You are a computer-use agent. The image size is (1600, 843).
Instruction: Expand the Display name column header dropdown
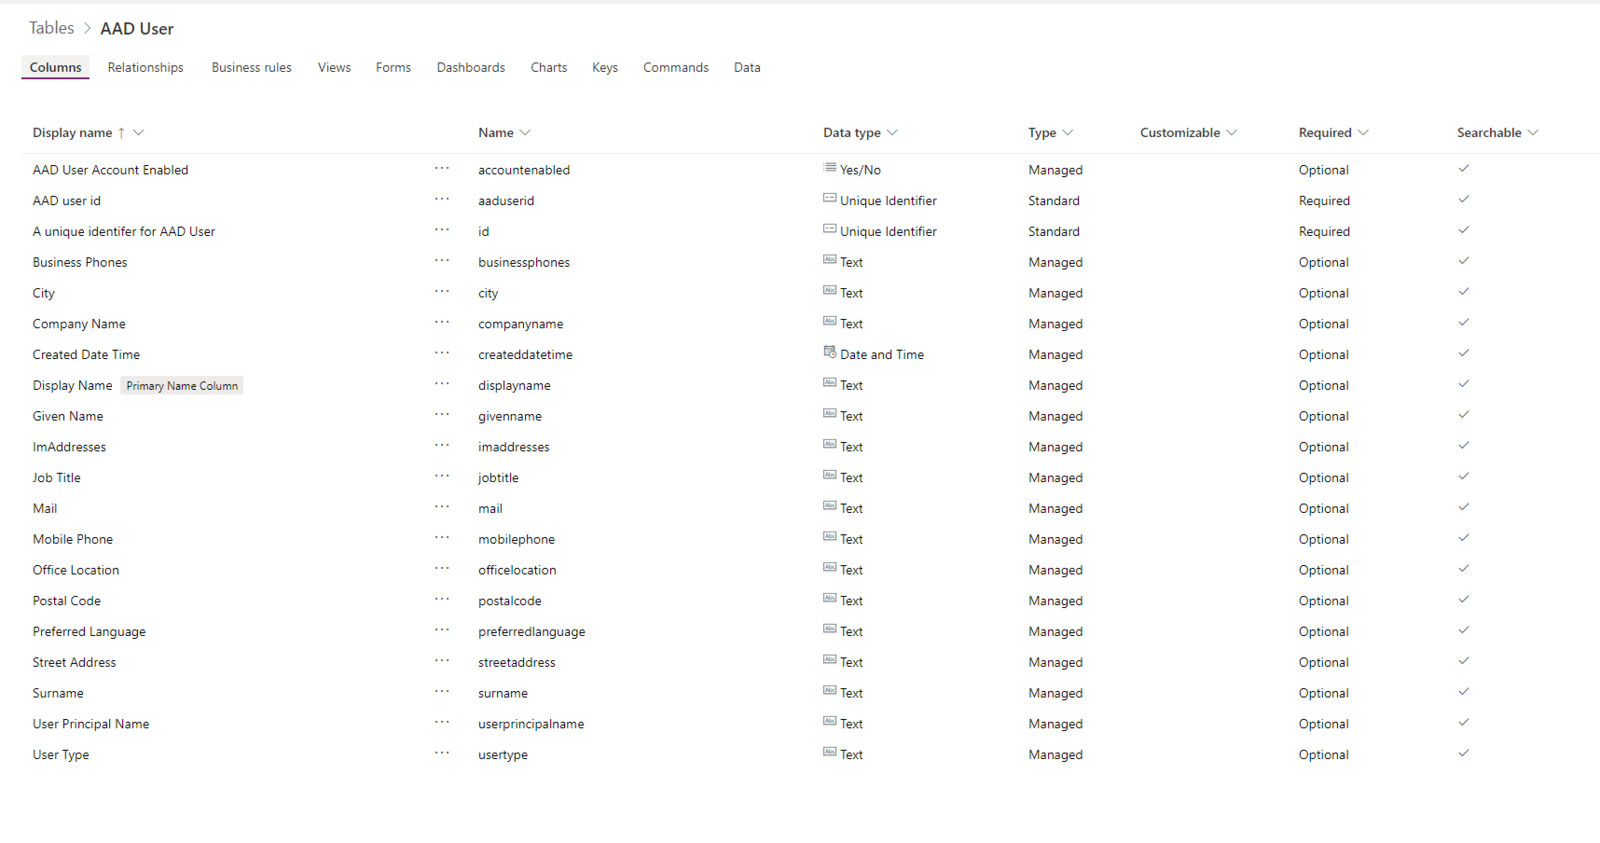coord(139,132)
